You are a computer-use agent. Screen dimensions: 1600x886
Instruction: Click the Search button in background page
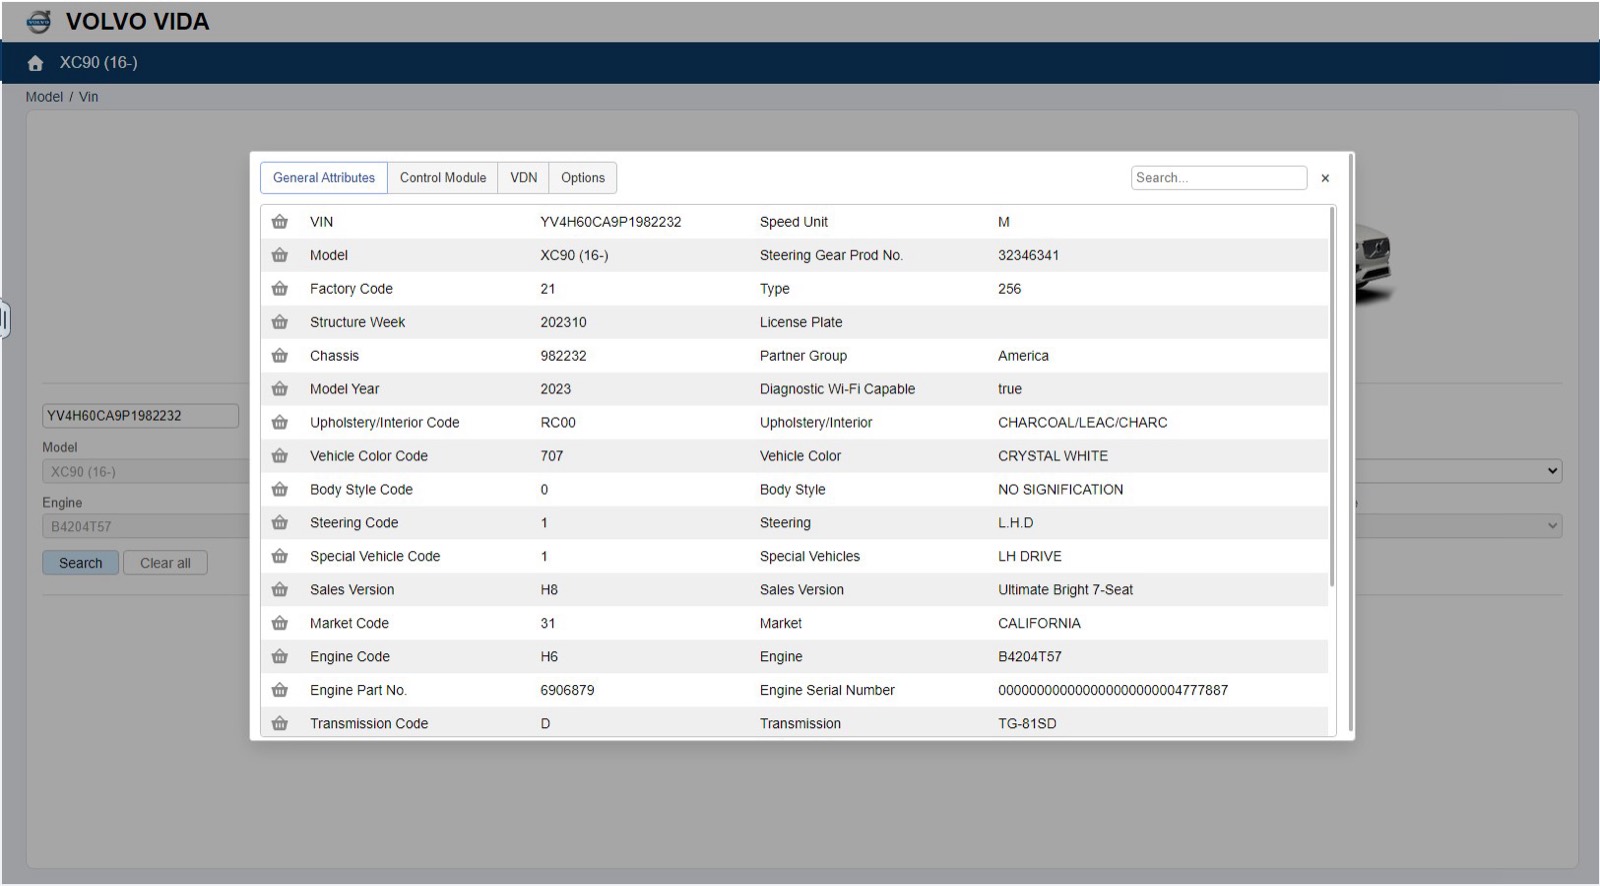(80, 563)
